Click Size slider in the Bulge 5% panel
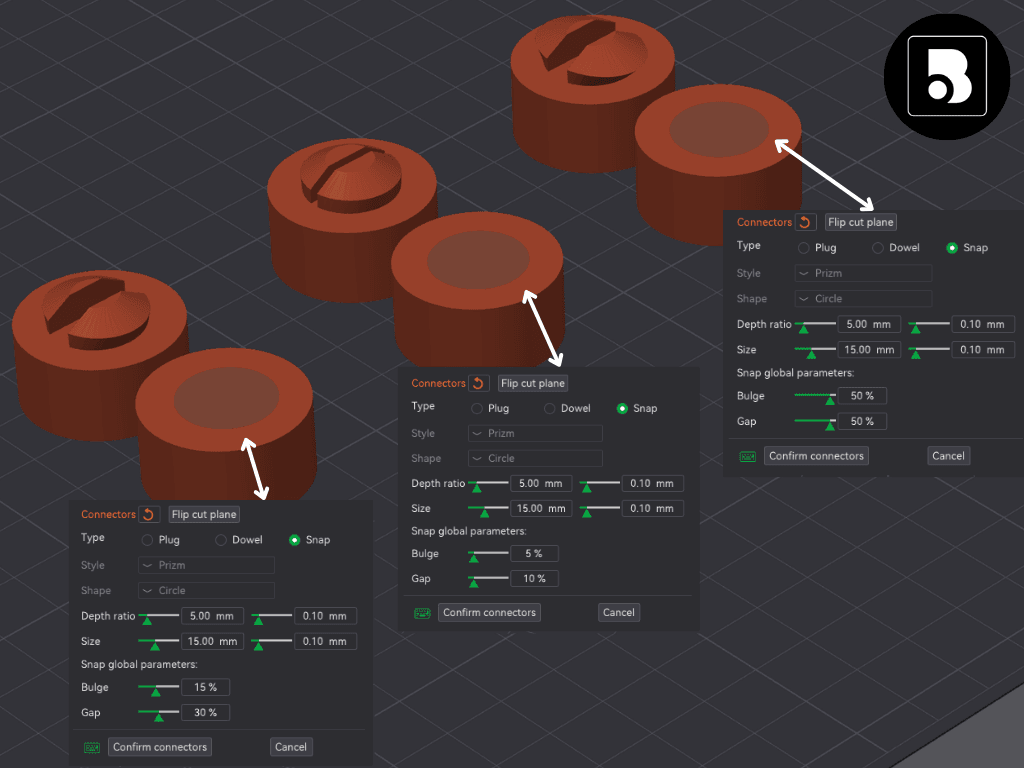 488,509
